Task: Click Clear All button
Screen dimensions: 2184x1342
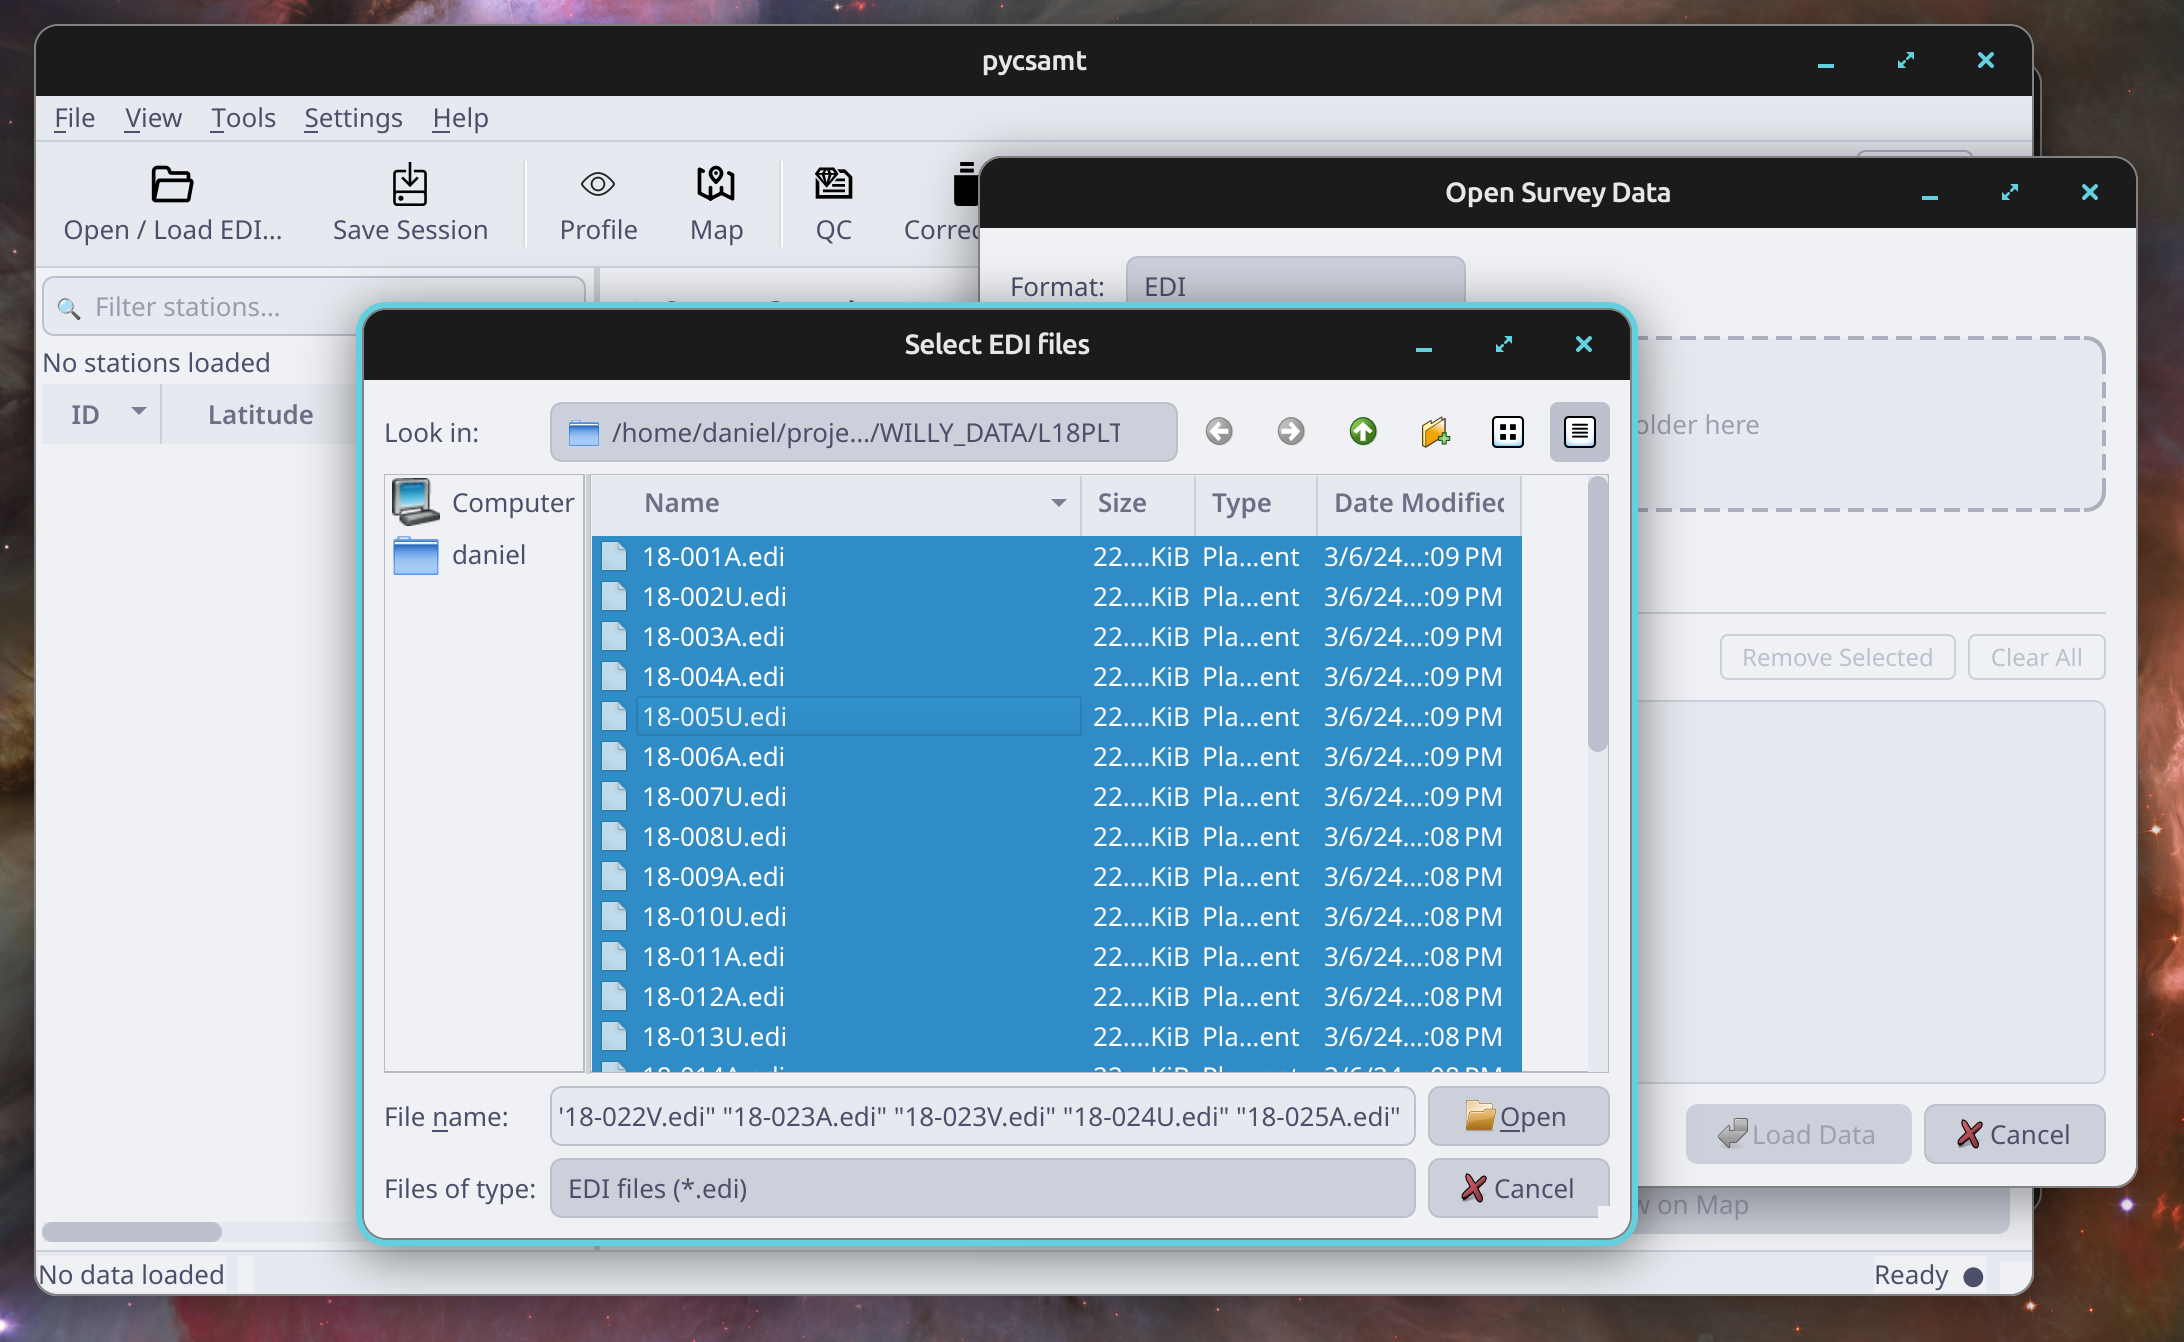Action: 2036,657
